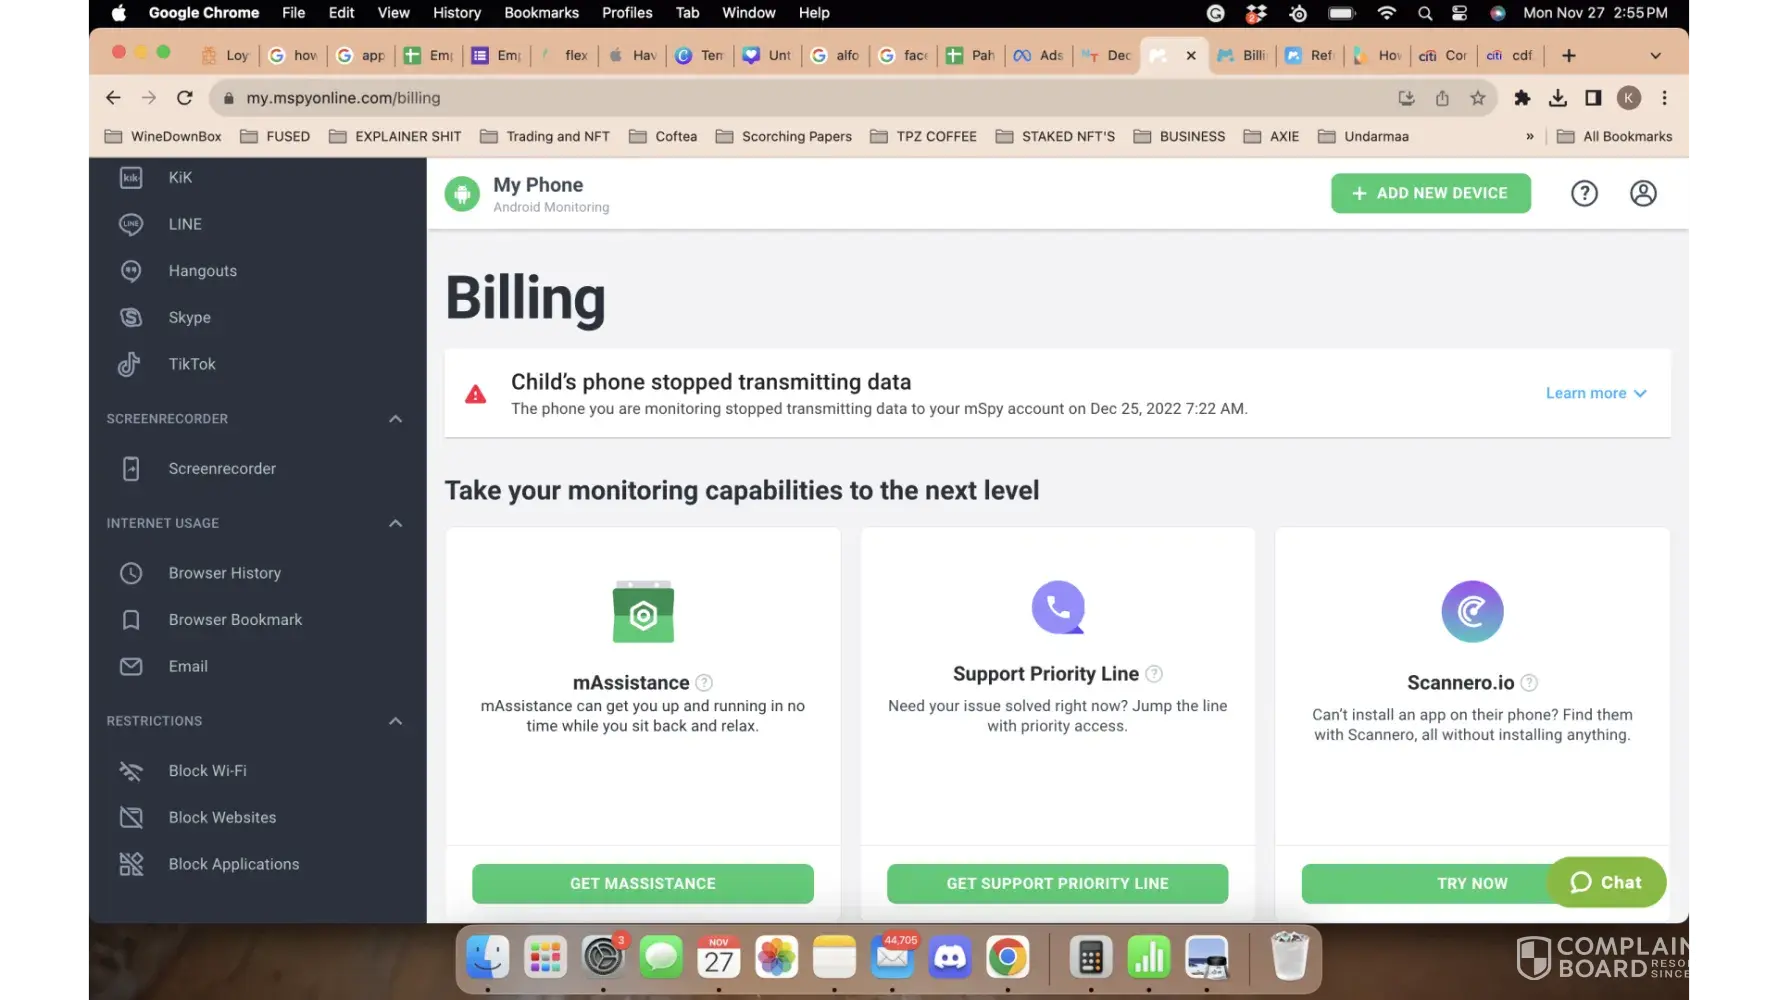Click ADD NEW DEVICE button
1778x1000 pixels.
tap(1430, 193)
